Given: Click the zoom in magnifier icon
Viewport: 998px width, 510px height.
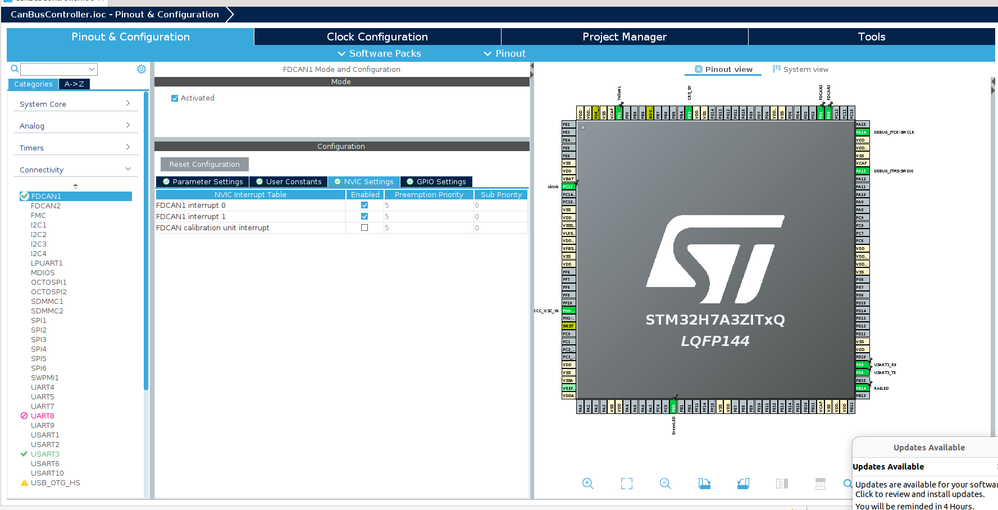Looking at the screenshot, I should click(x=587, y=483).
